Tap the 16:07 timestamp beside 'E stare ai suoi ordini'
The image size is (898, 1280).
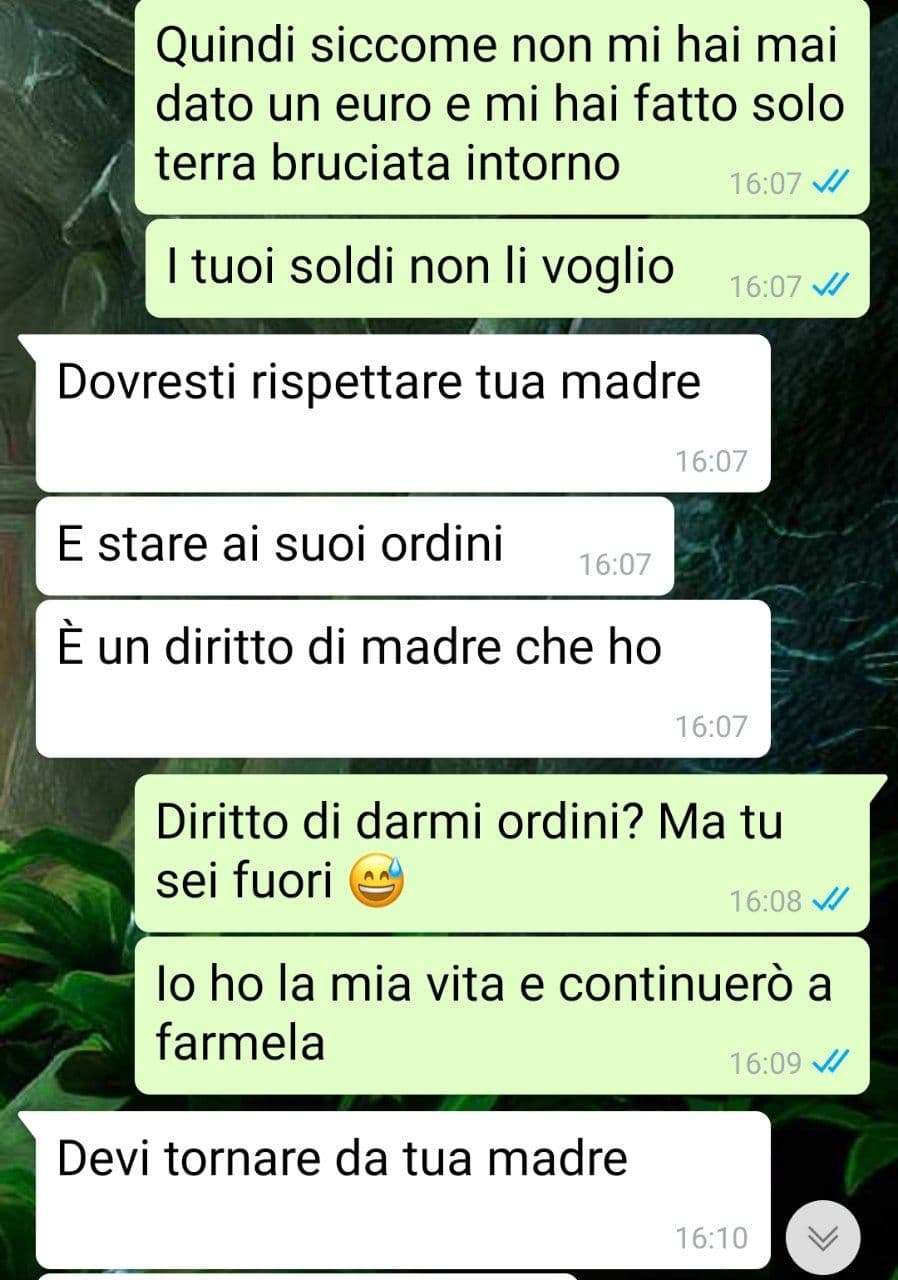[615, 565]
